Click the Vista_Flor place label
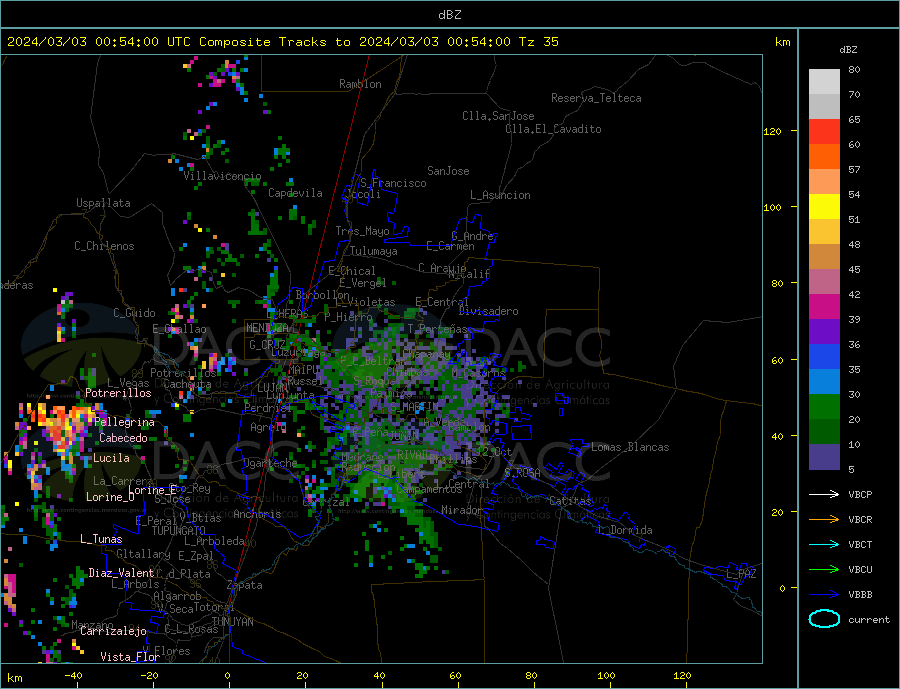The height and width of the screenshot is (689, 900). [x=130, y=657]
